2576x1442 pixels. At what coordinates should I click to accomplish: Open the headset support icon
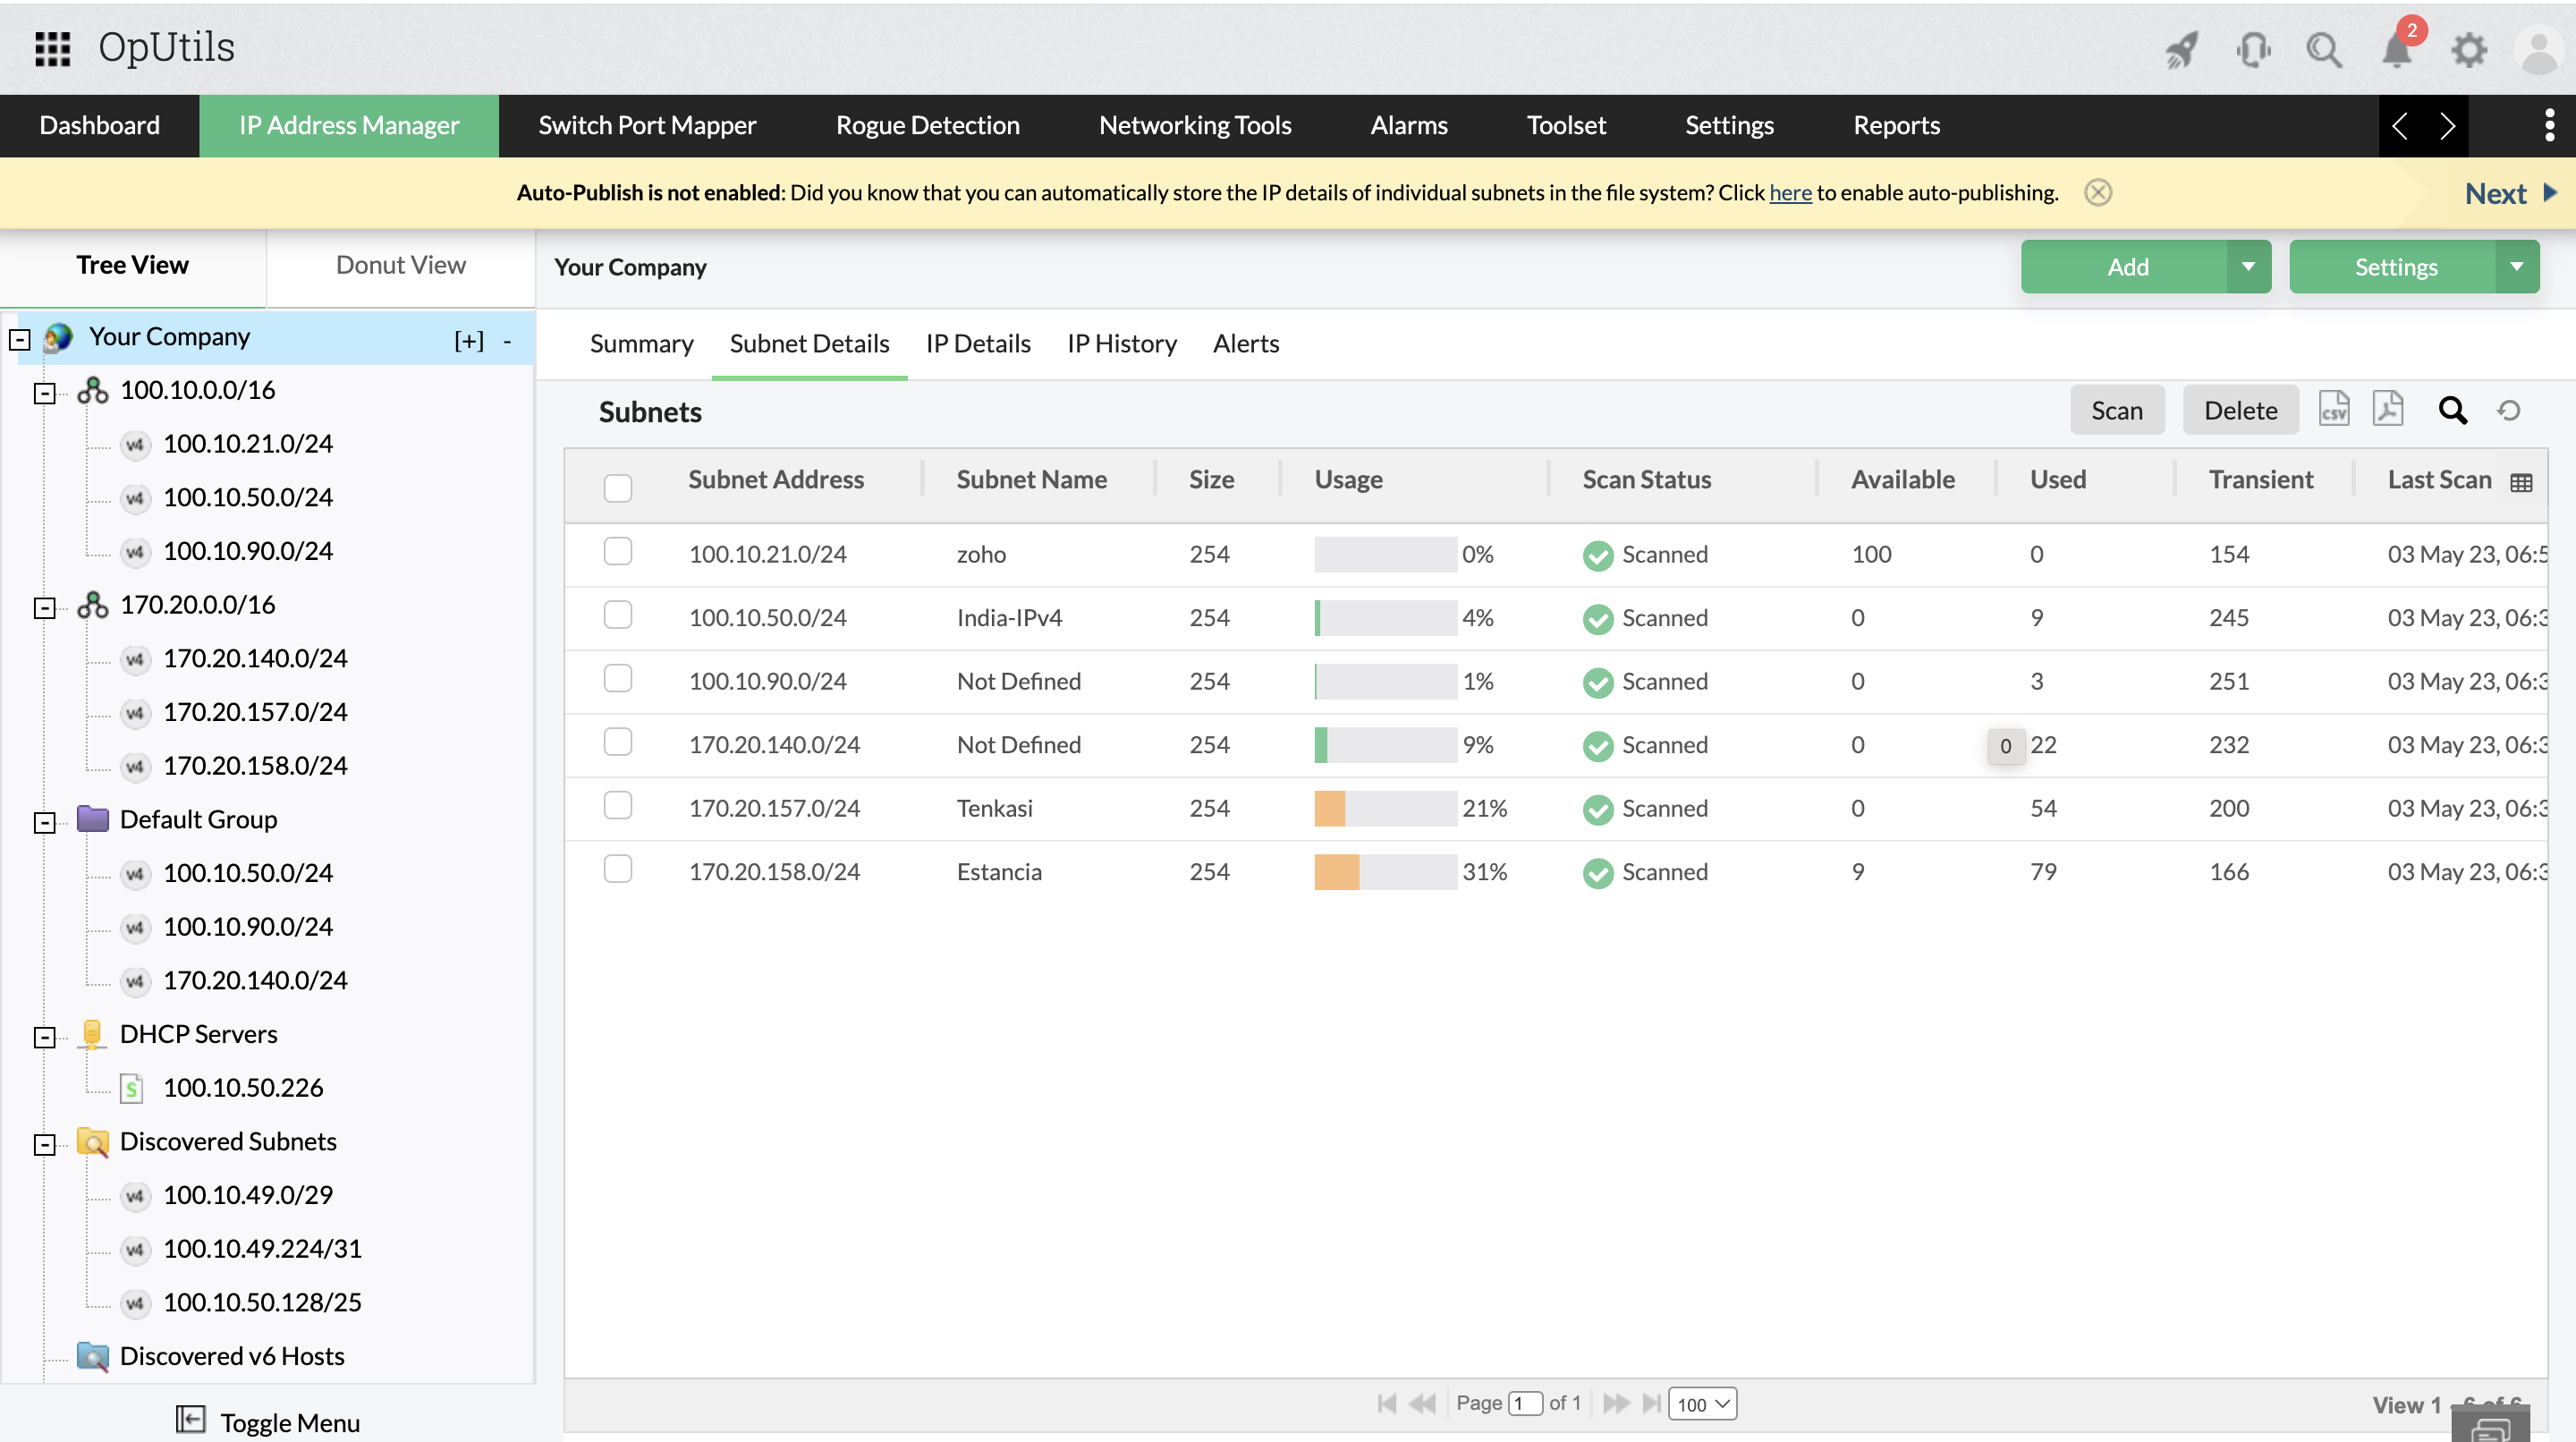click(x=2253, y=49)
